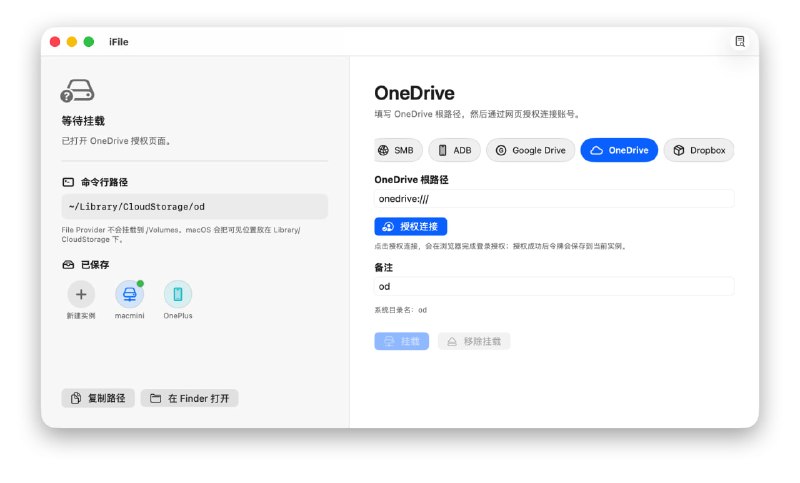
Task: Switch to the ADB tab
Action: point(455,150)
